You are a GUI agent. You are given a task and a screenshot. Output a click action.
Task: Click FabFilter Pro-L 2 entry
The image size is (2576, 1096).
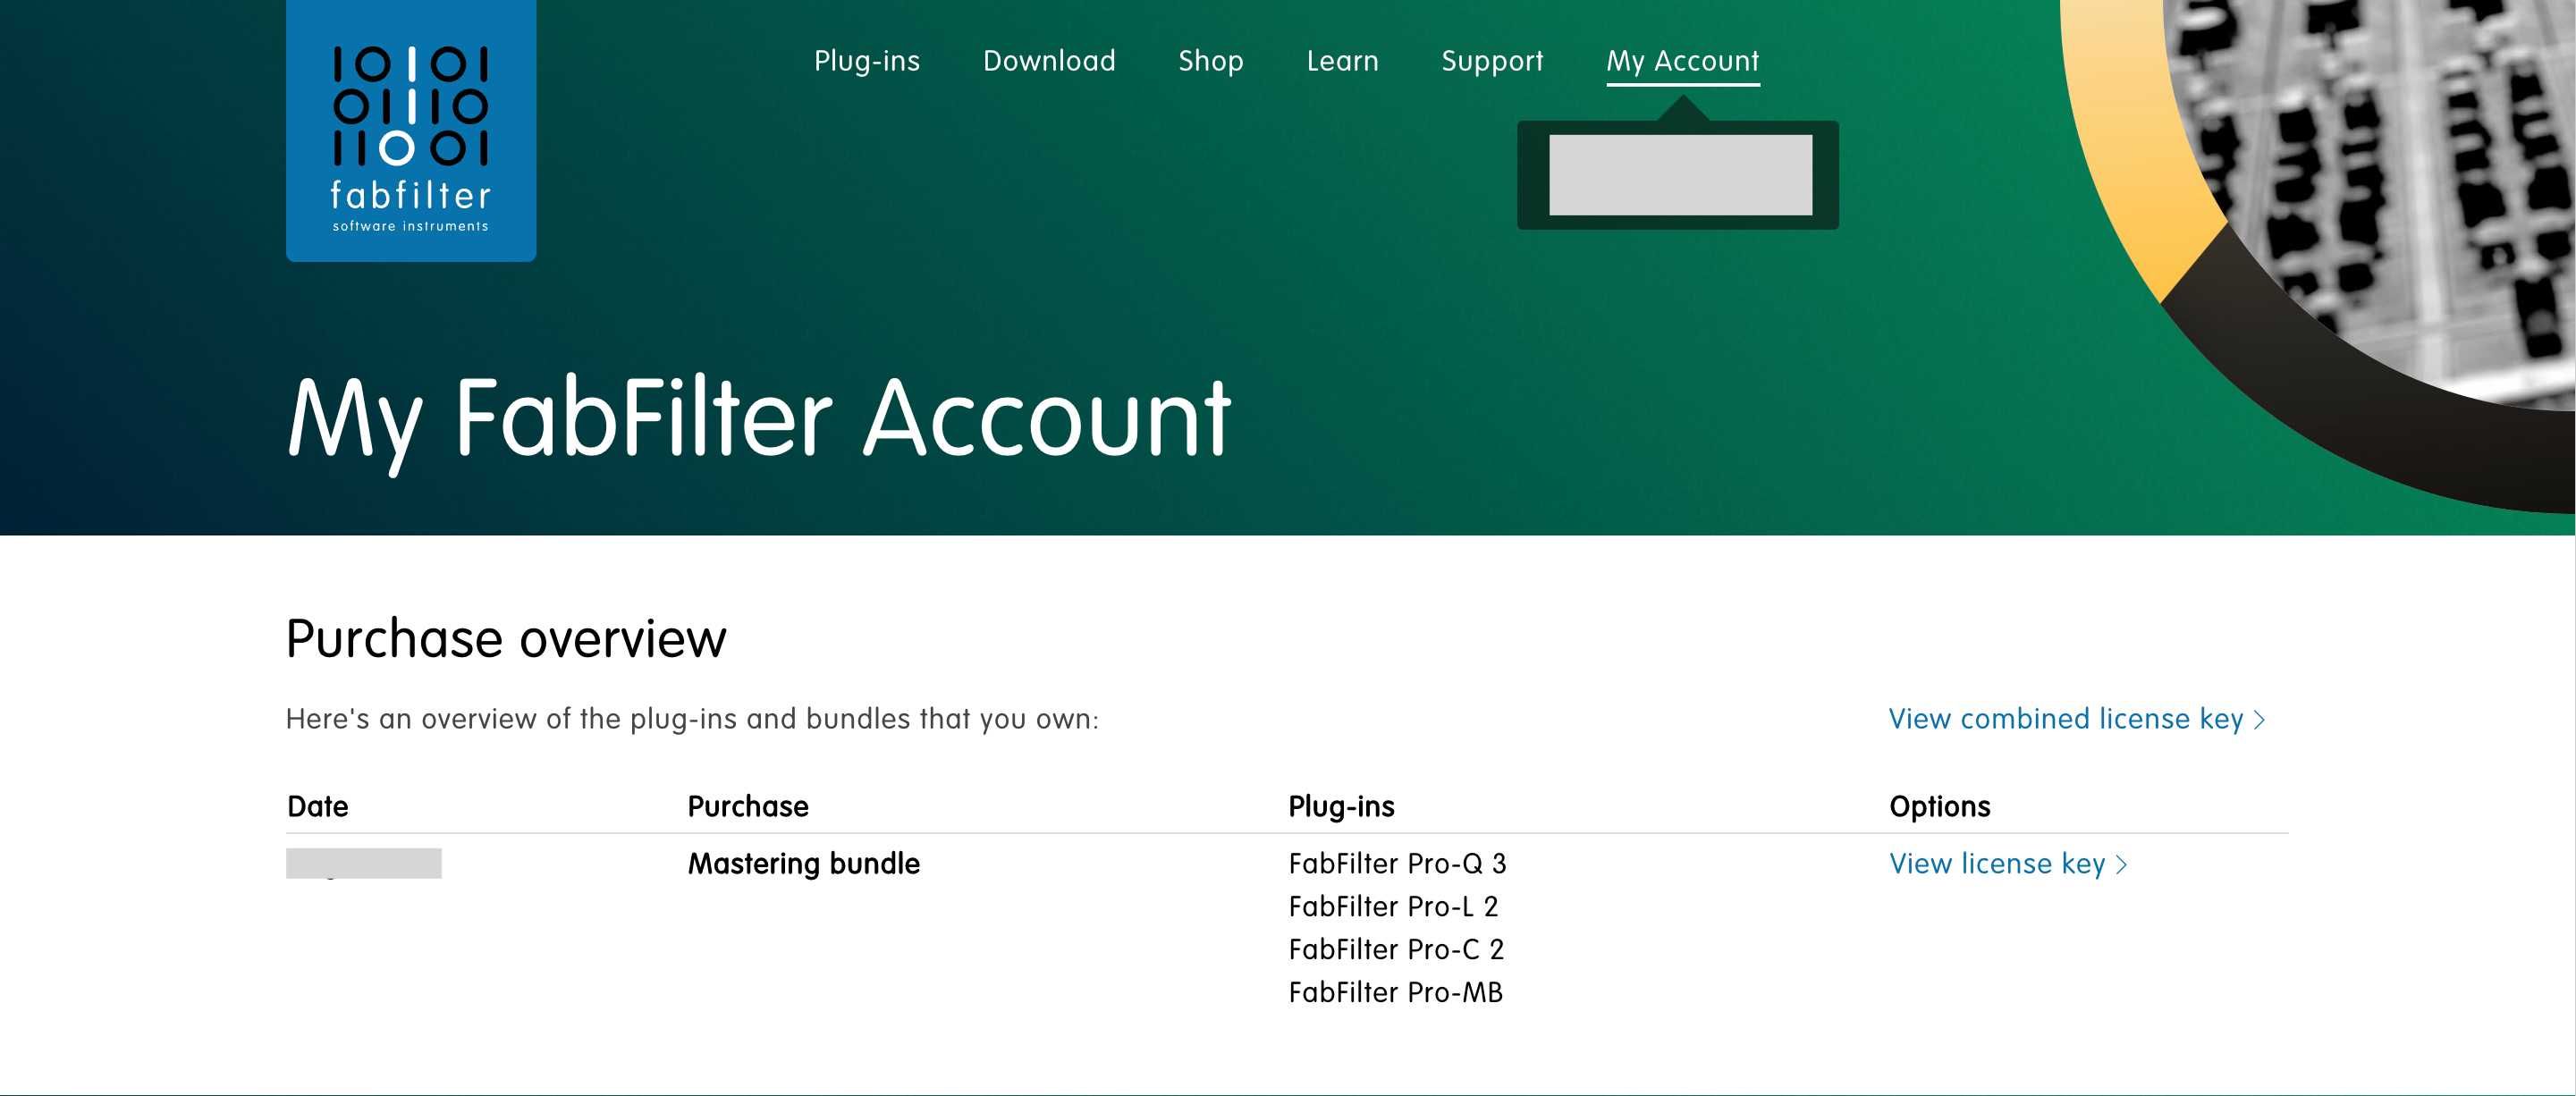(x=1393, y=906)
